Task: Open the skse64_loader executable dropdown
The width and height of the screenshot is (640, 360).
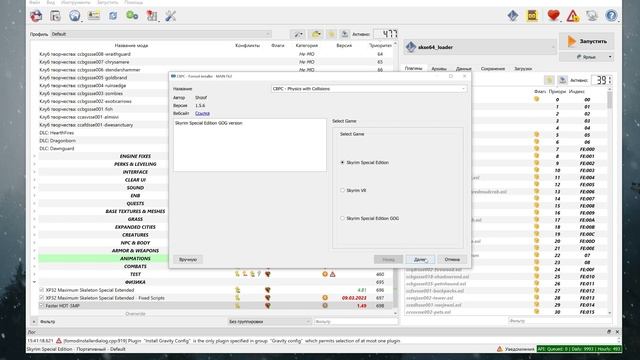Action: click(x=480, y=47)
